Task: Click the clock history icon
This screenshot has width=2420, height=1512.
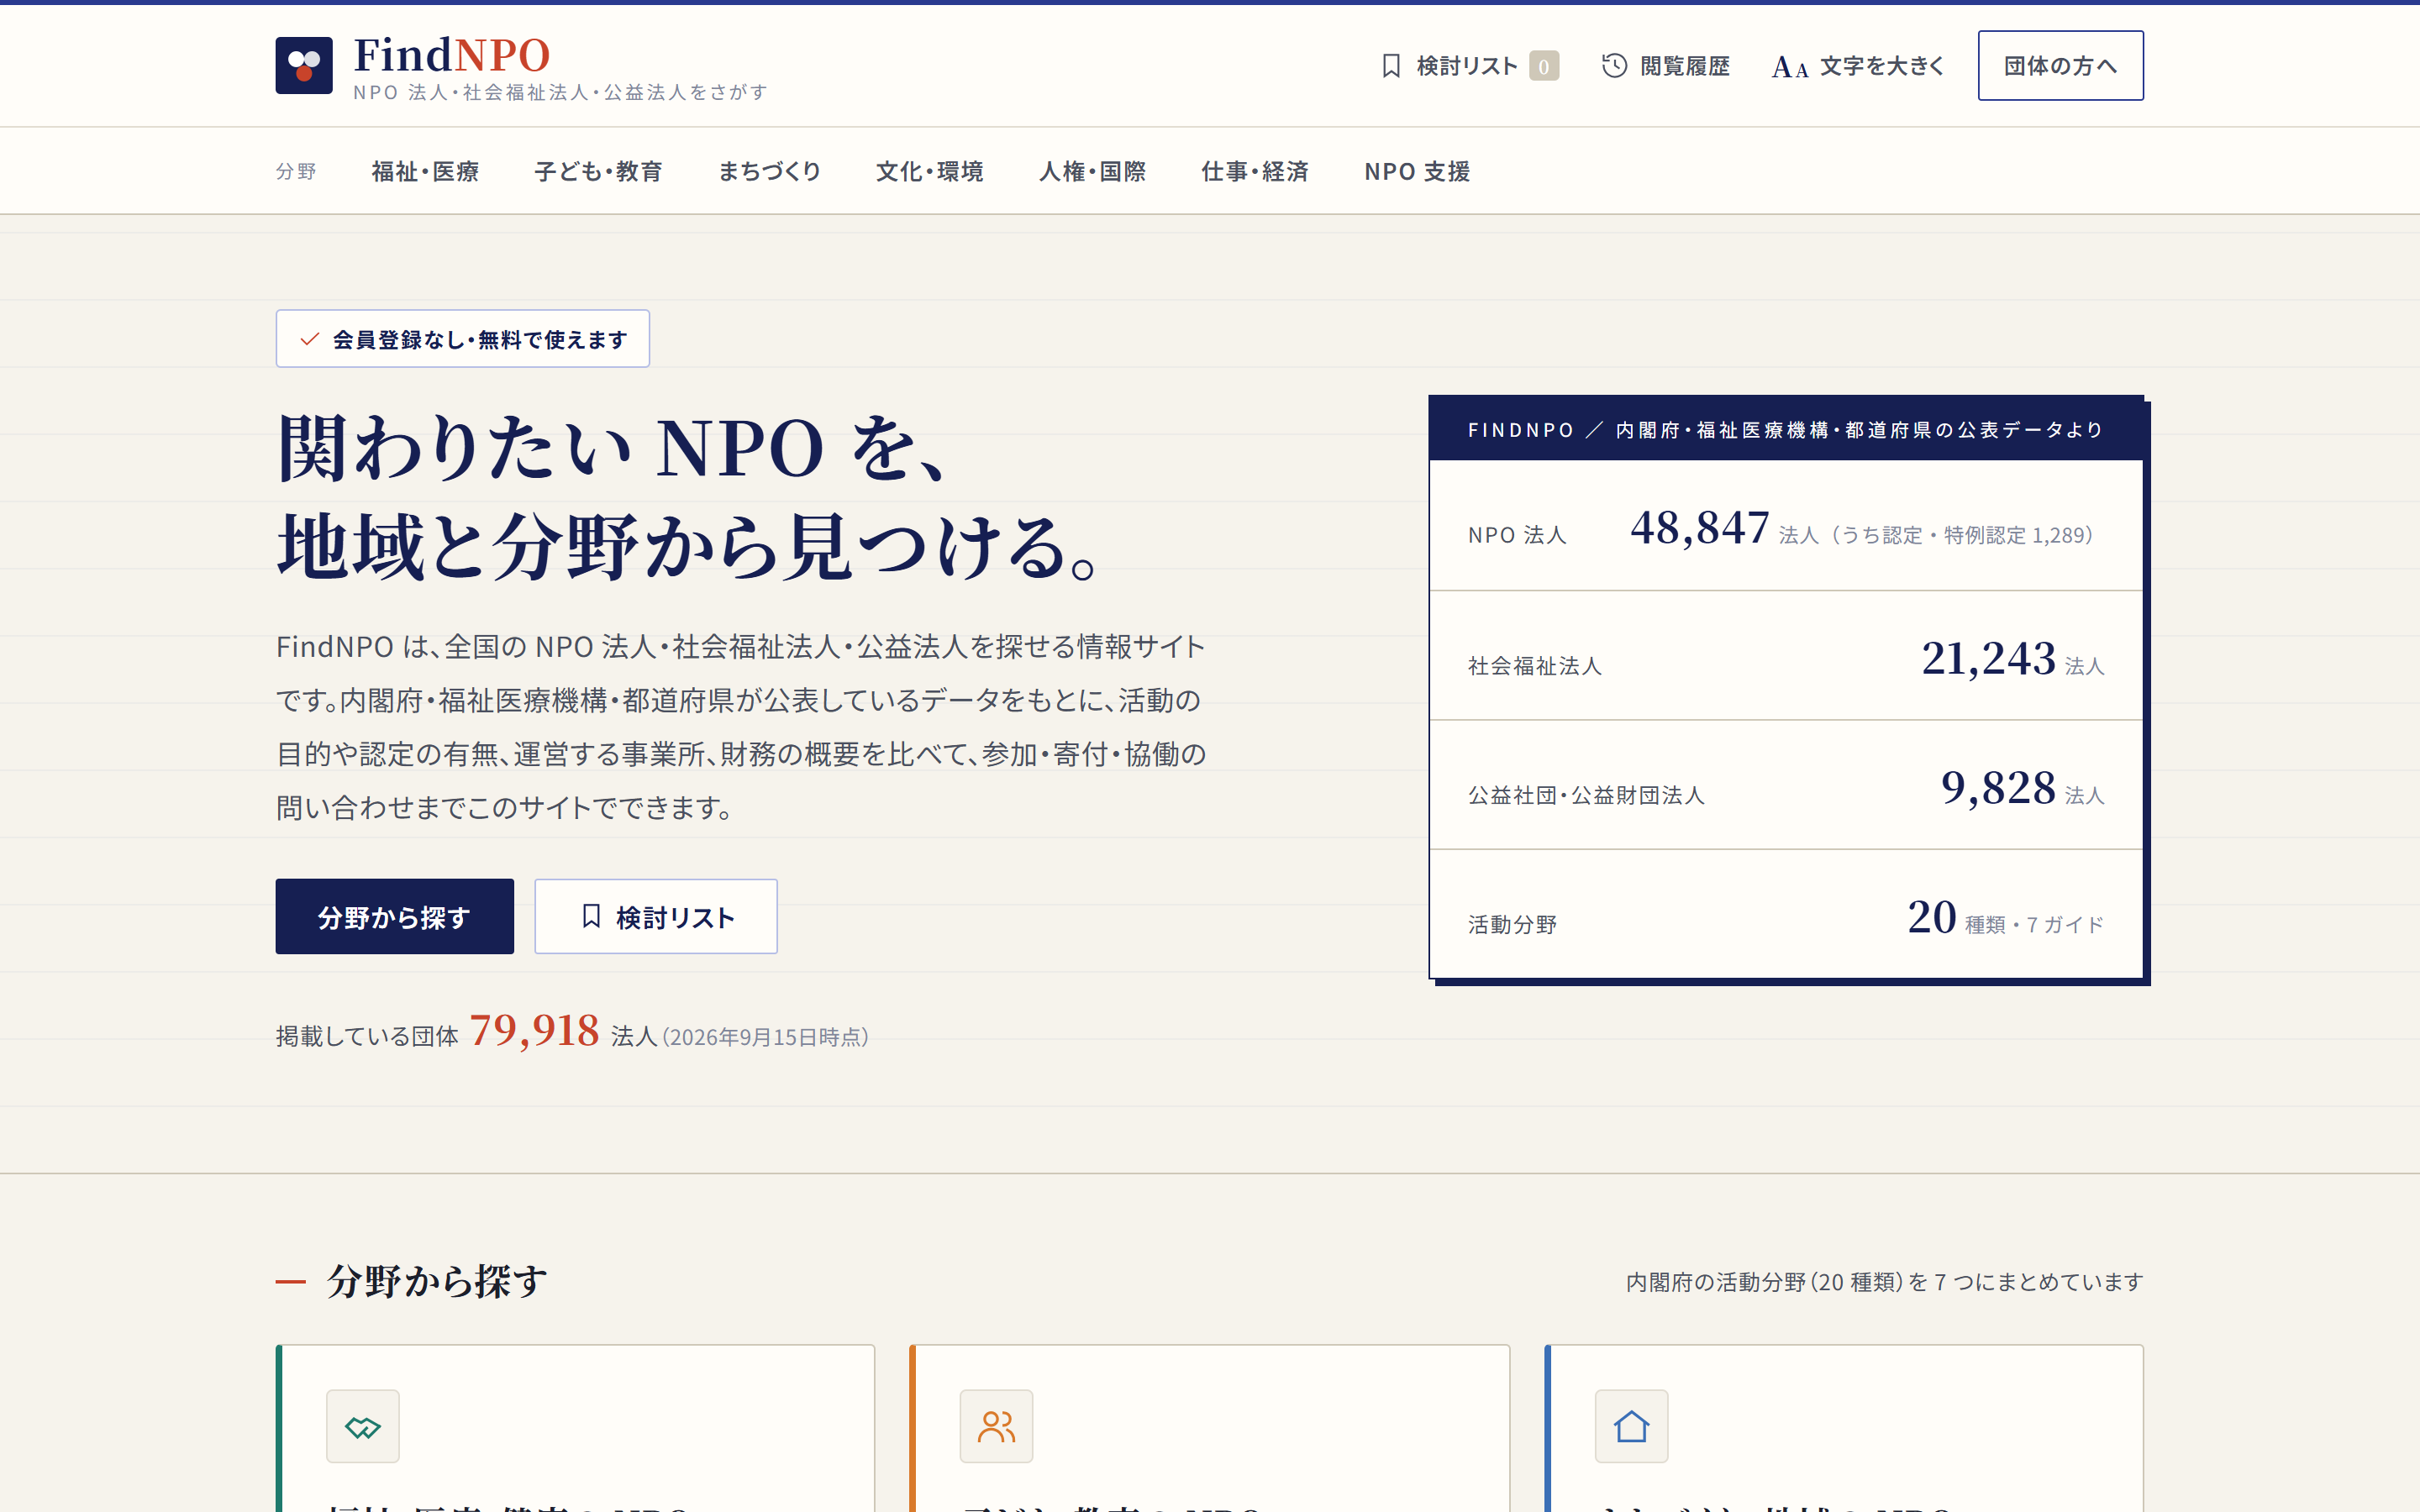Action: 1614,66
